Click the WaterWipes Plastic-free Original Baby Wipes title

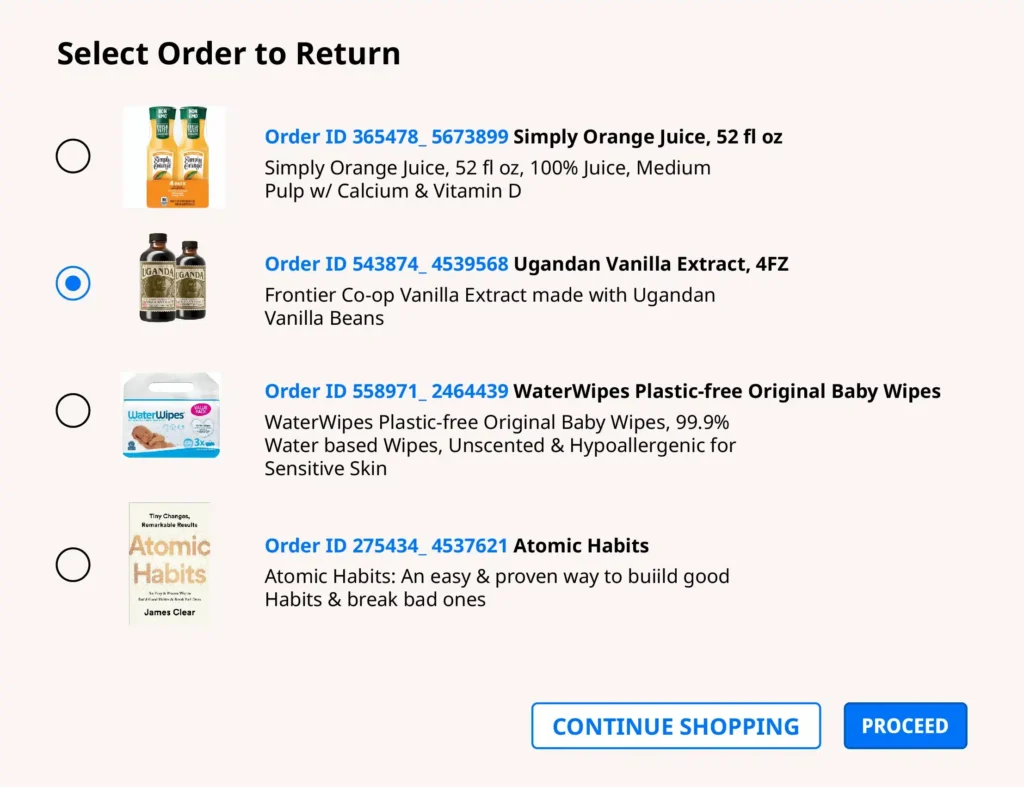[x=727, y=391]
